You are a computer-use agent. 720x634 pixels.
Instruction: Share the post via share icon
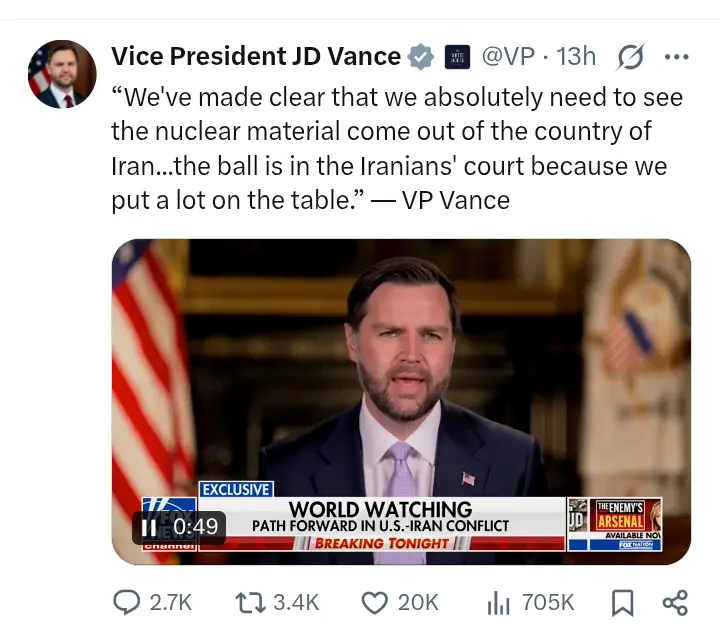(675, 602)
